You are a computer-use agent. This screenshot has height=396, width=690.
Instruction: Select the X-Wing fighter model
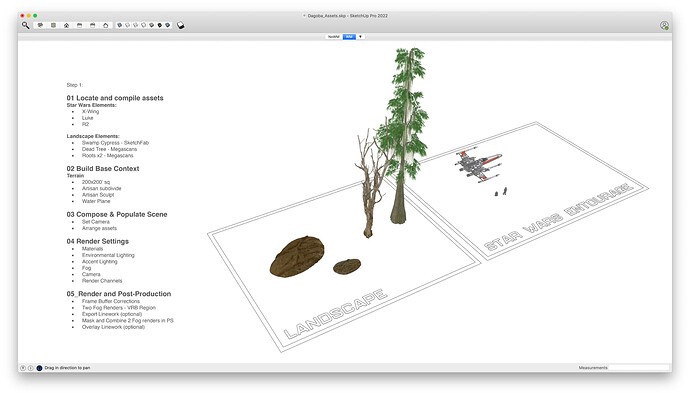click(x=478, y=165)
